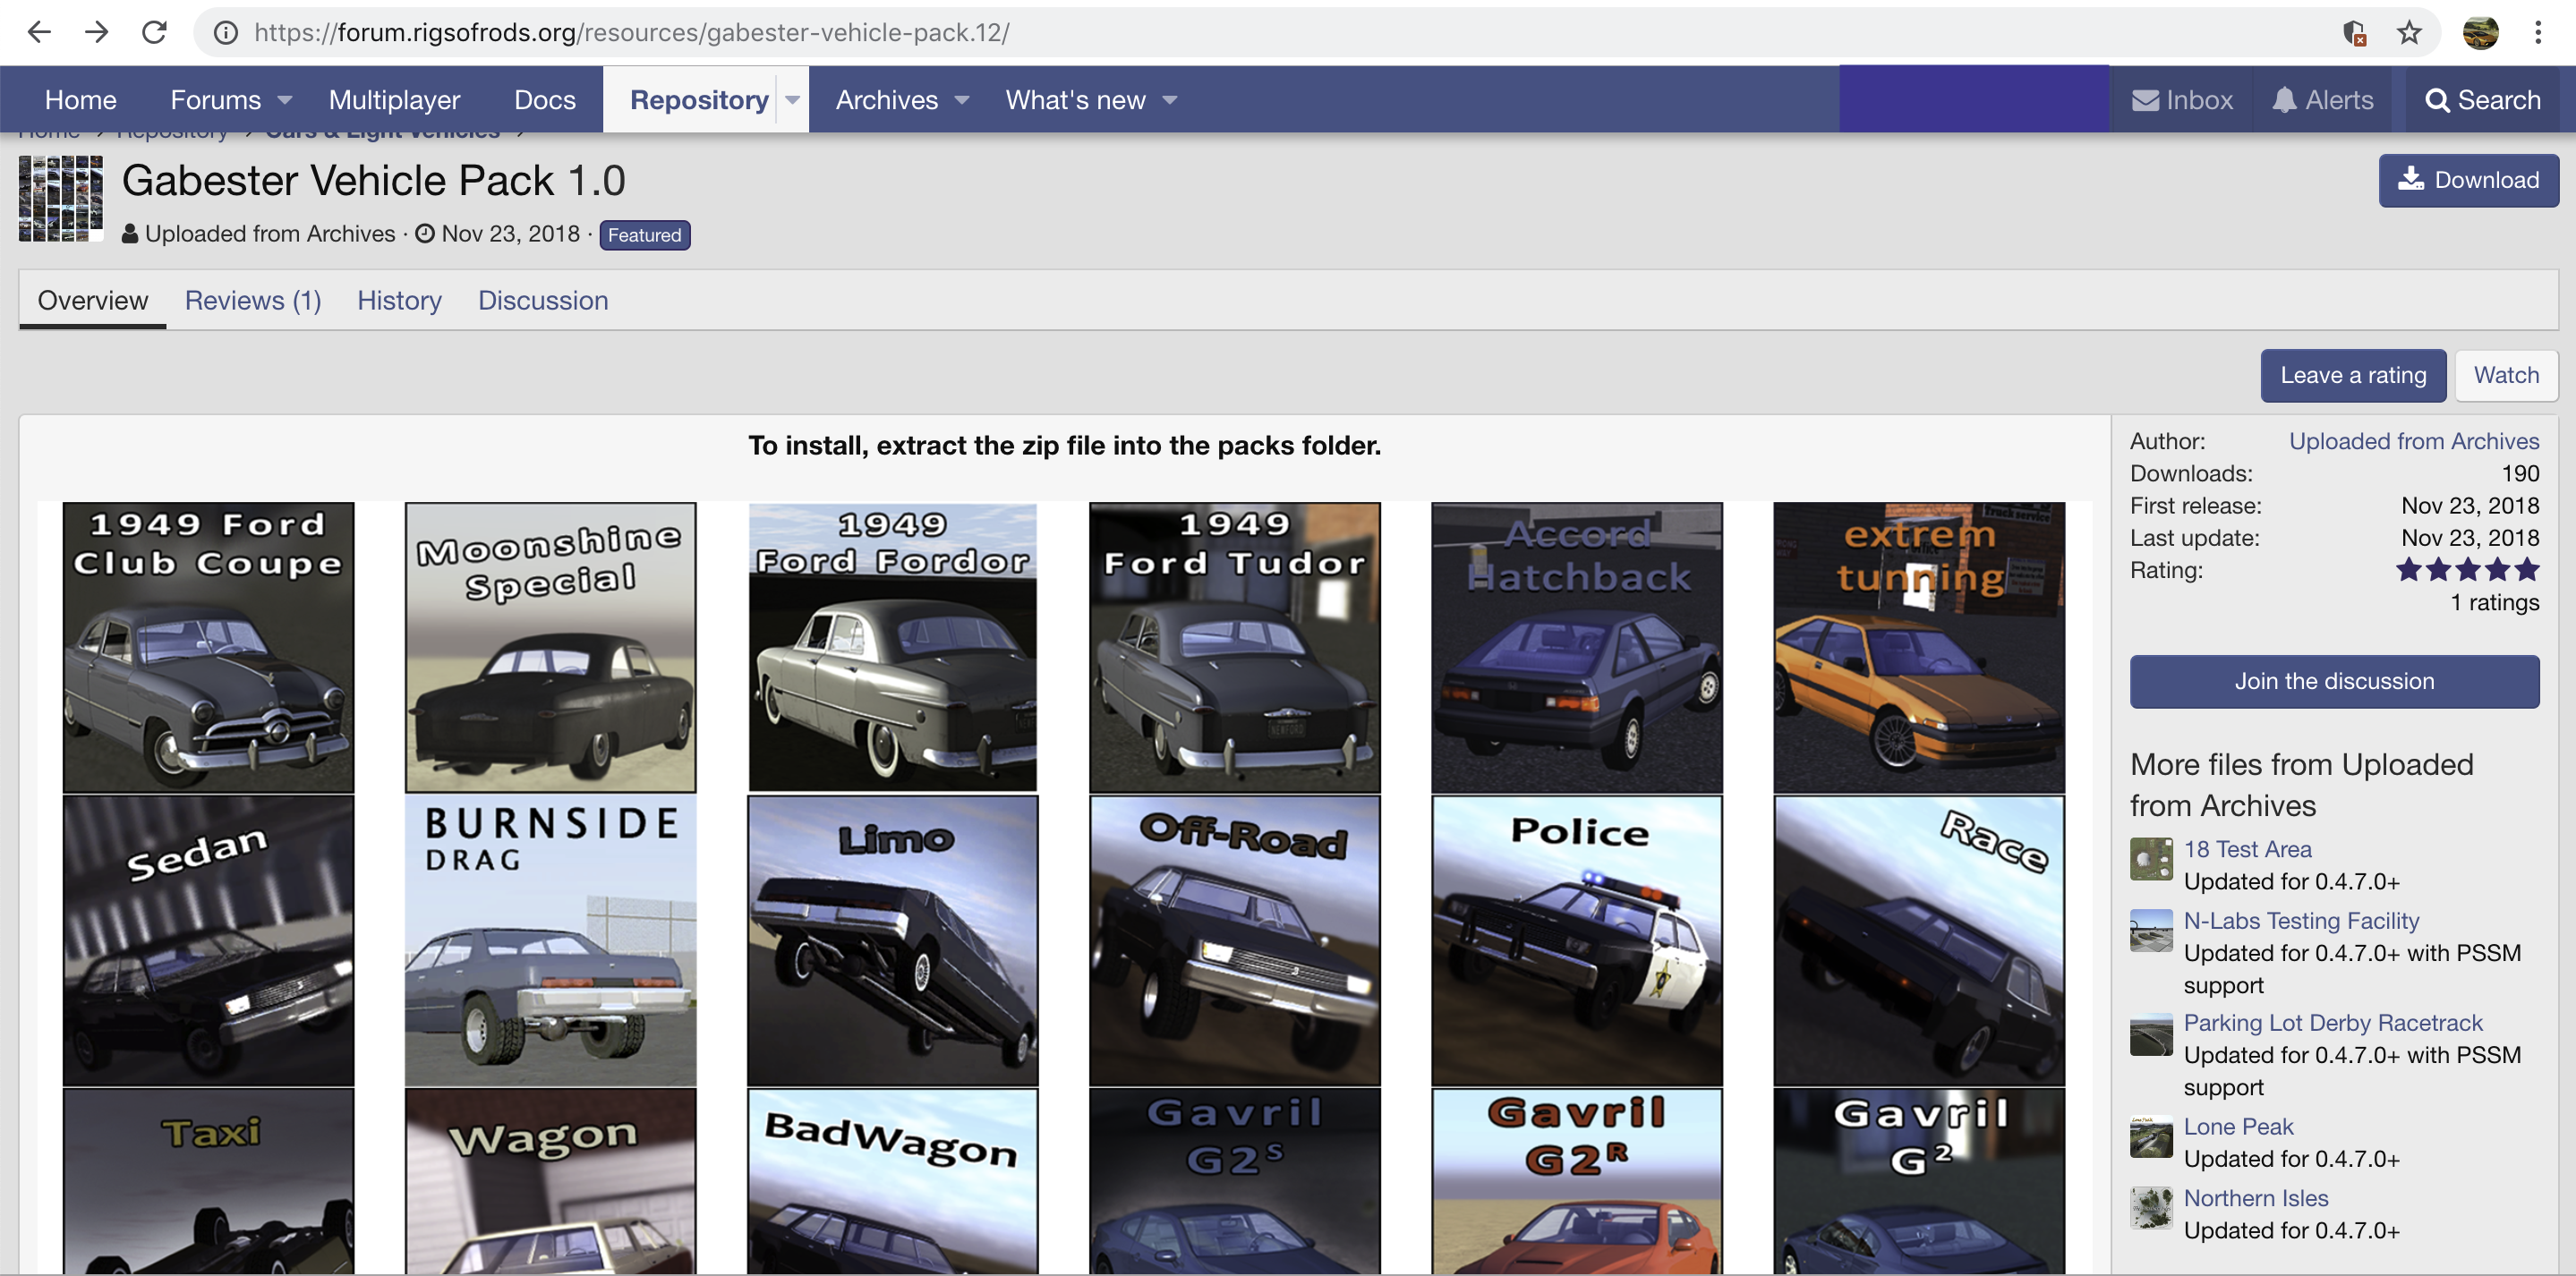Click the Northern Isles thumbnail icon
Screen dimensions: 2576x1276
coord(2151,1208)
